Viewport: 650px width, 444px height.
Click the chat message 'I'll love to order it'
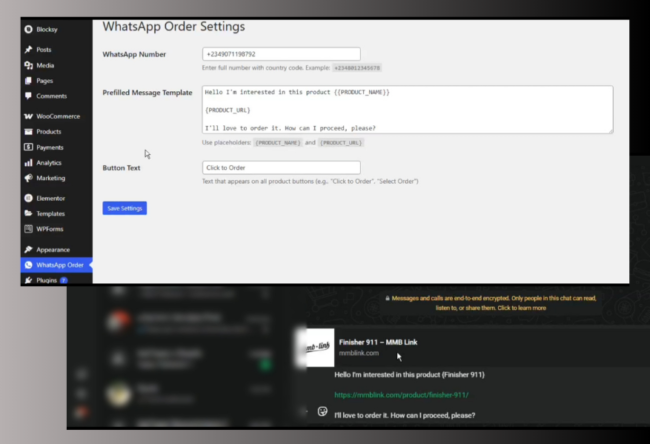(x=405, y=415)
